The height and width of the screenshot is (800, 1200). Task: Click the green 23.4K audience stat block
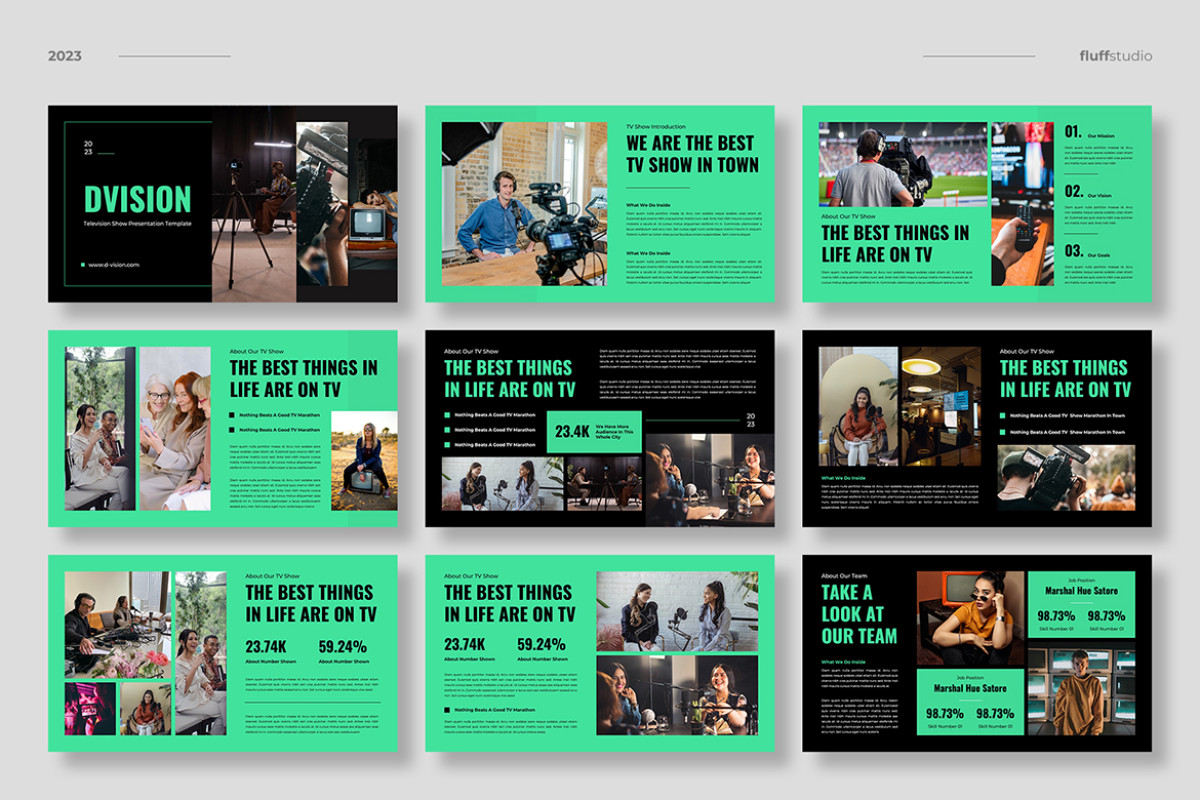pos(593,432)
